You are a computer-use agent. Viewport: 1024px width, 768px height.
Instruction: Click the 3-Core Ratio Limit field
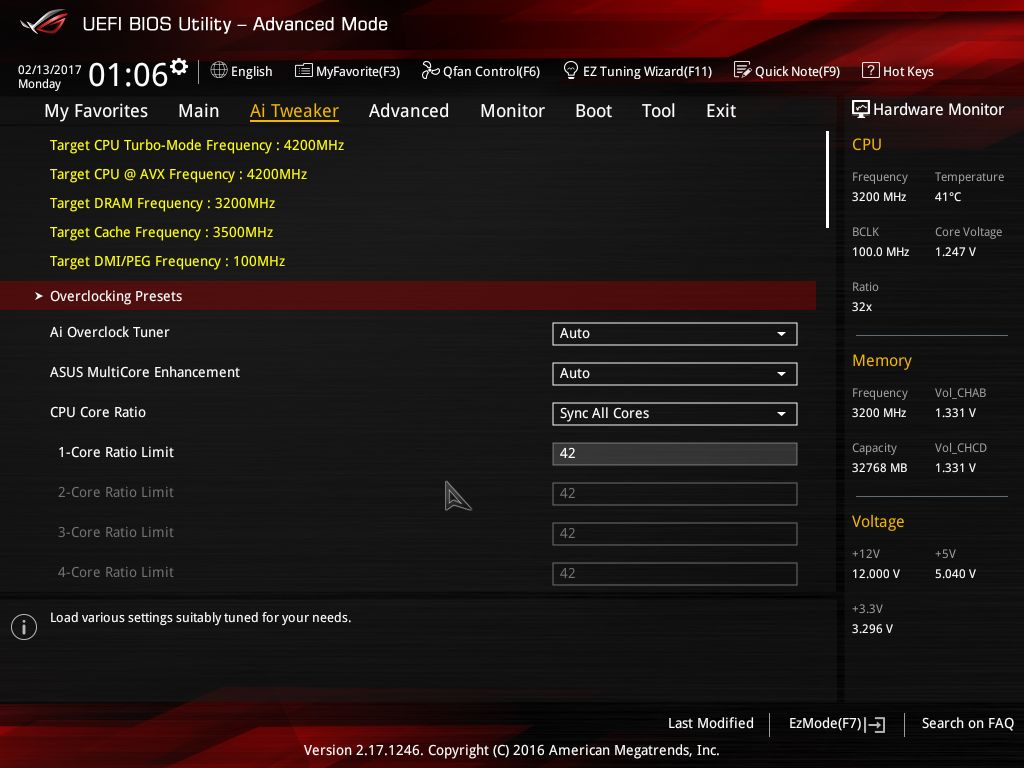674,533
